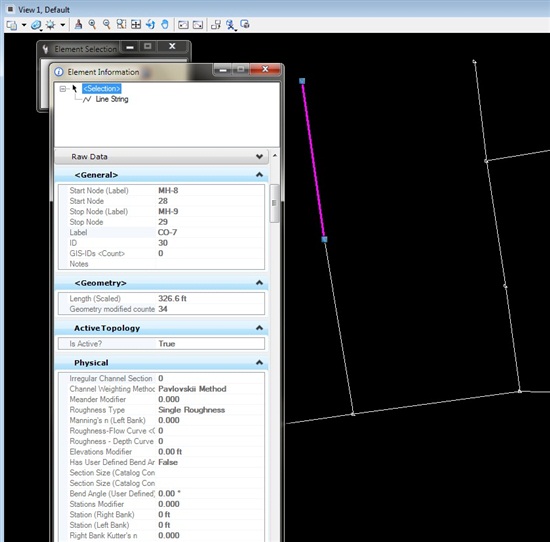This screenshot has height=542, width=550.
Task: Select the Zoom In magnifier tool
Action: pos(92,25)
